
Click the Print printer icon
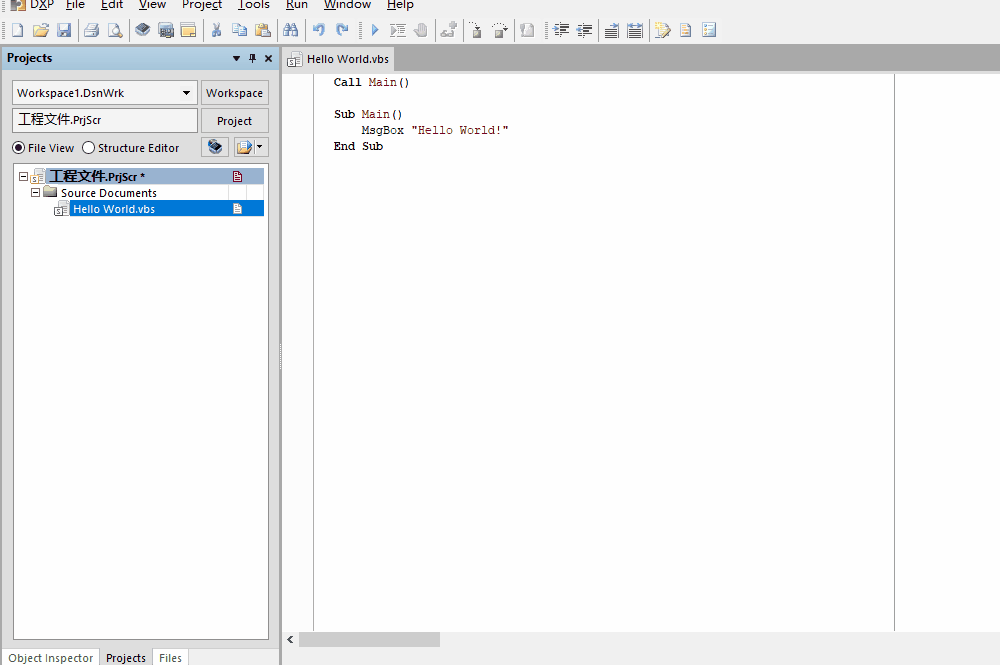pyautogui.click(x=91, y=30)
